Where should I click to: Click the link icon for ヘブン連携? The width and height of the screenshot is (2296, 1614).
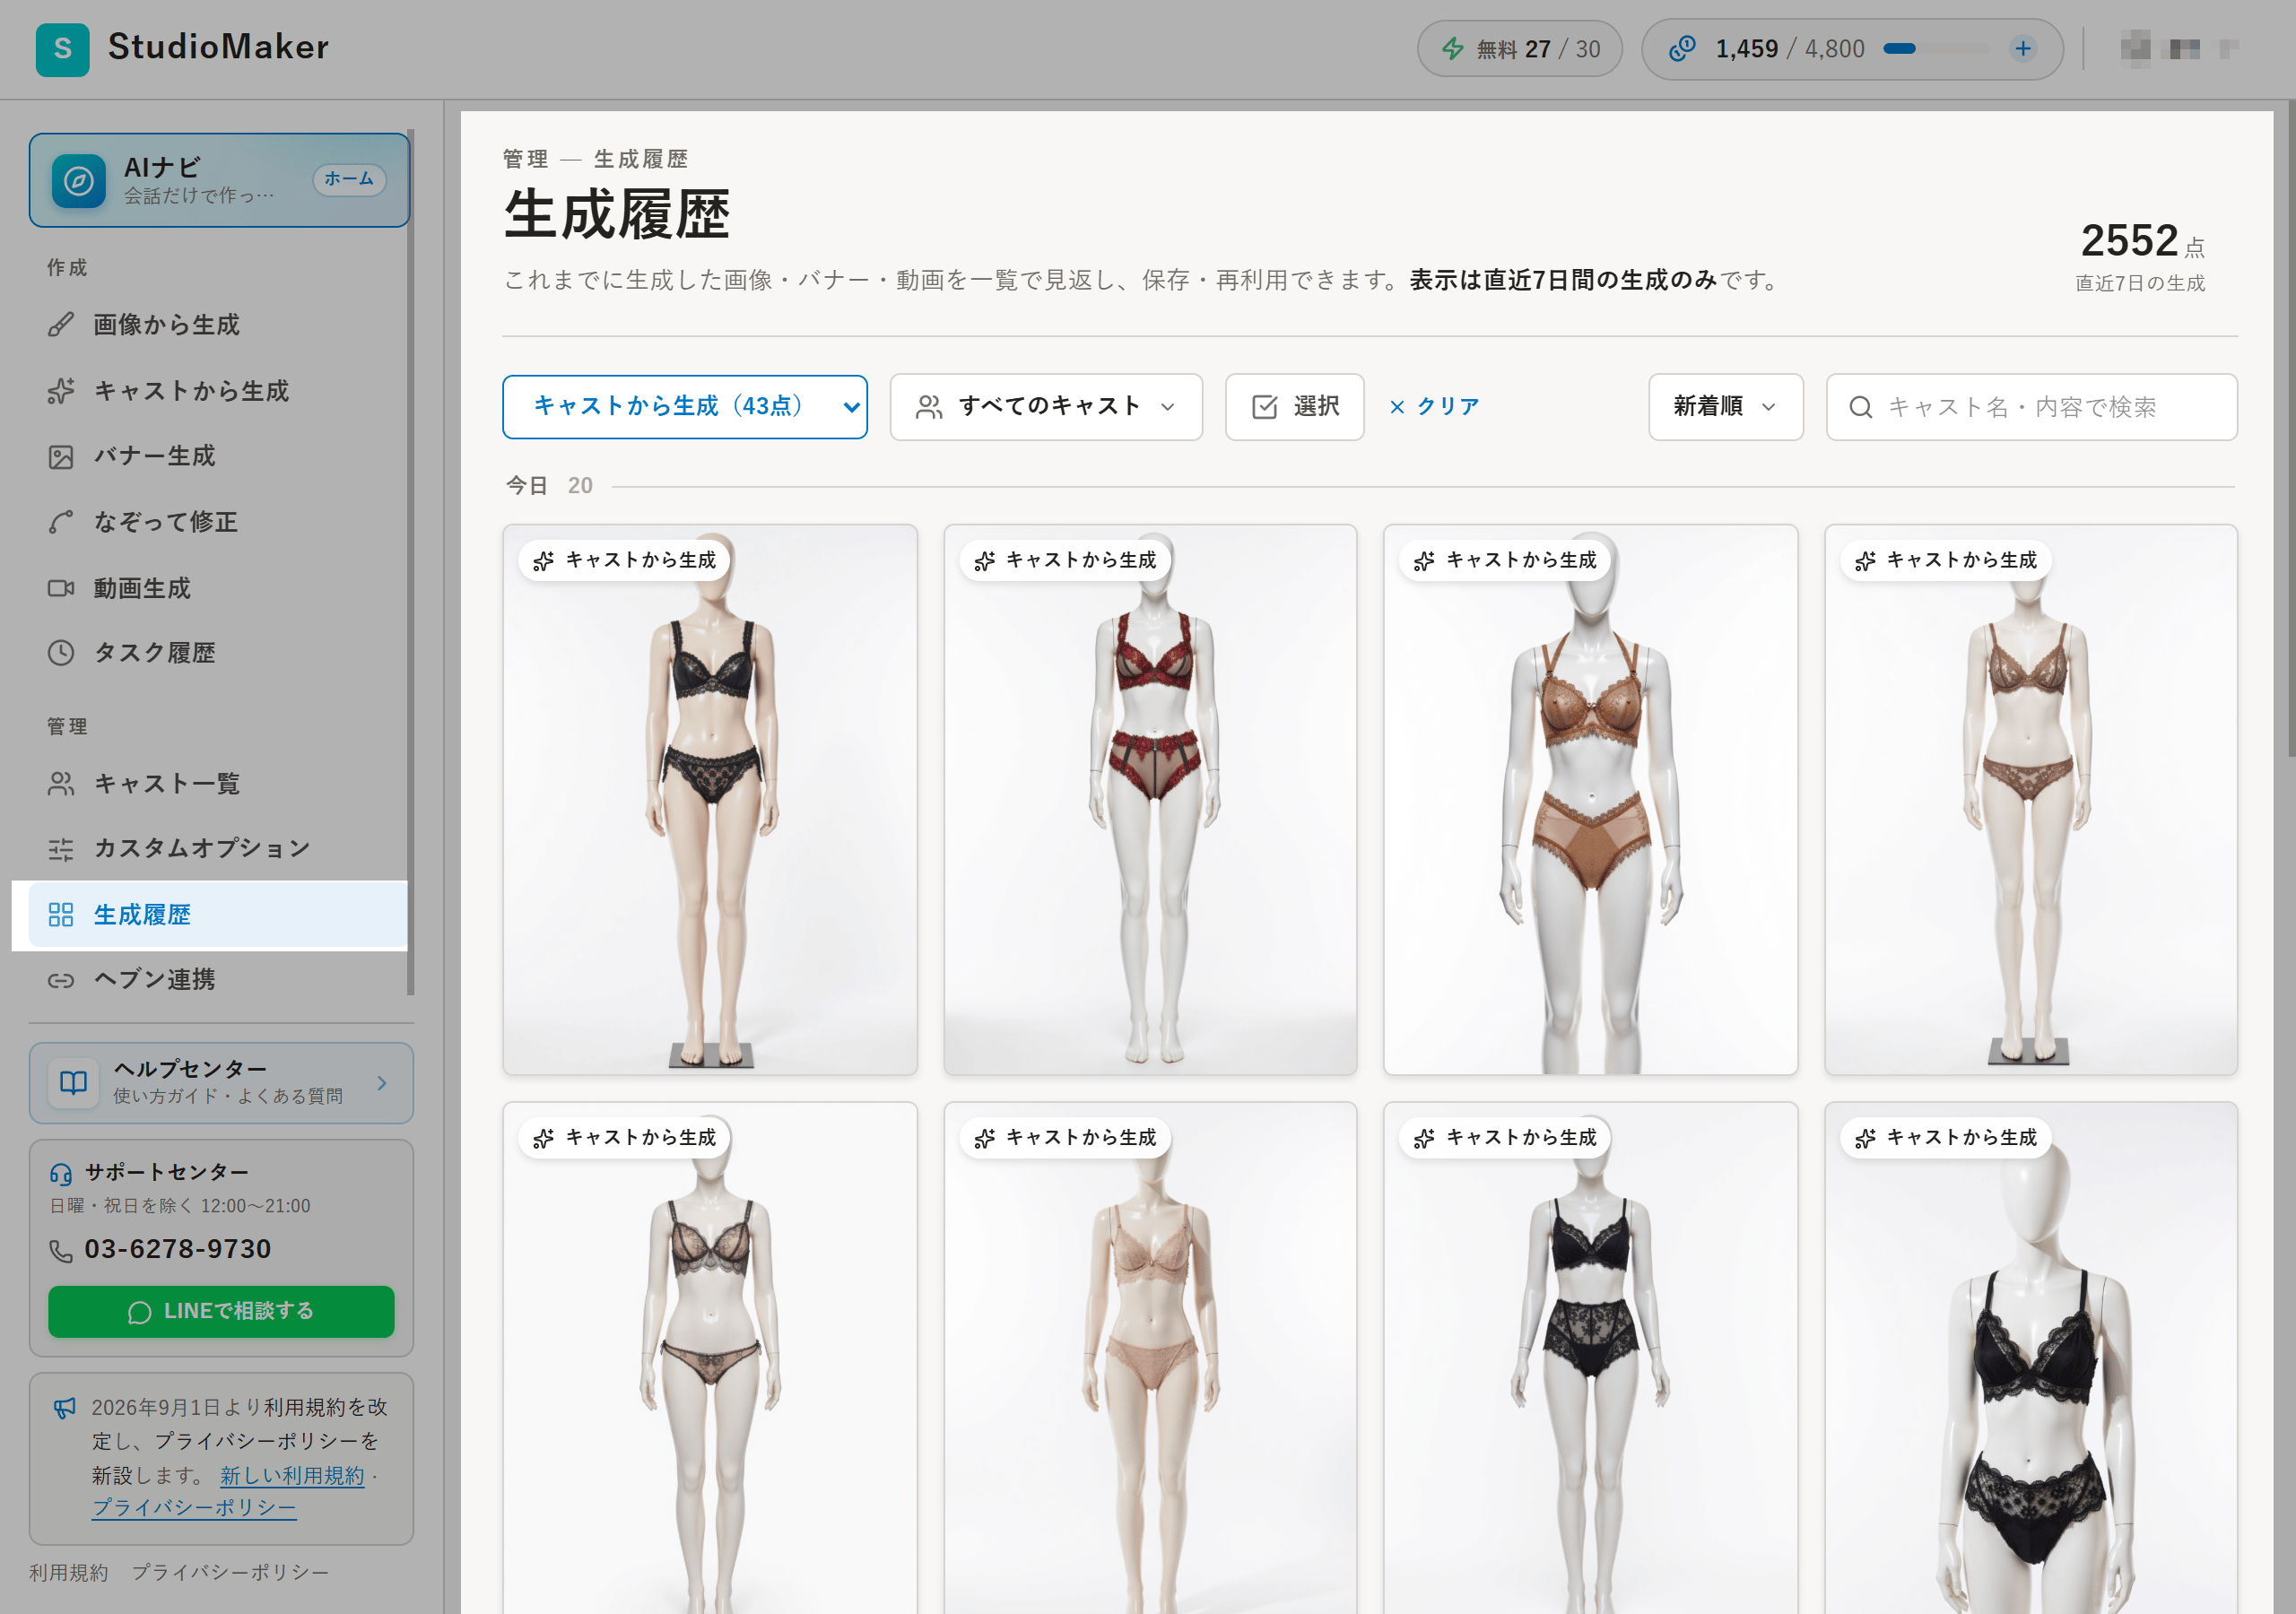click(61, 980)
